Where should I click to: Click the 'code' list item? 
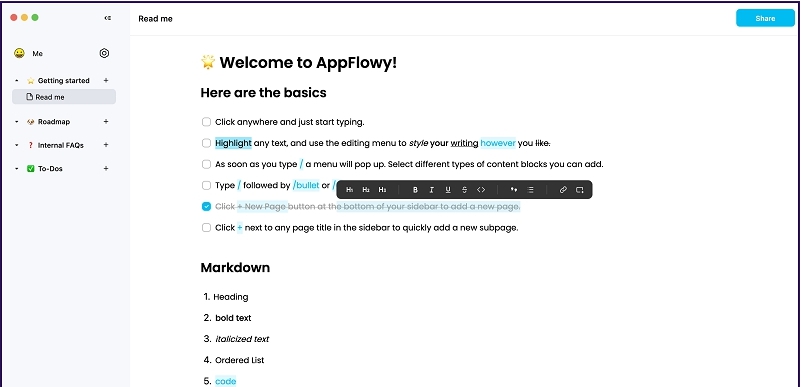(x=225, y=381)
